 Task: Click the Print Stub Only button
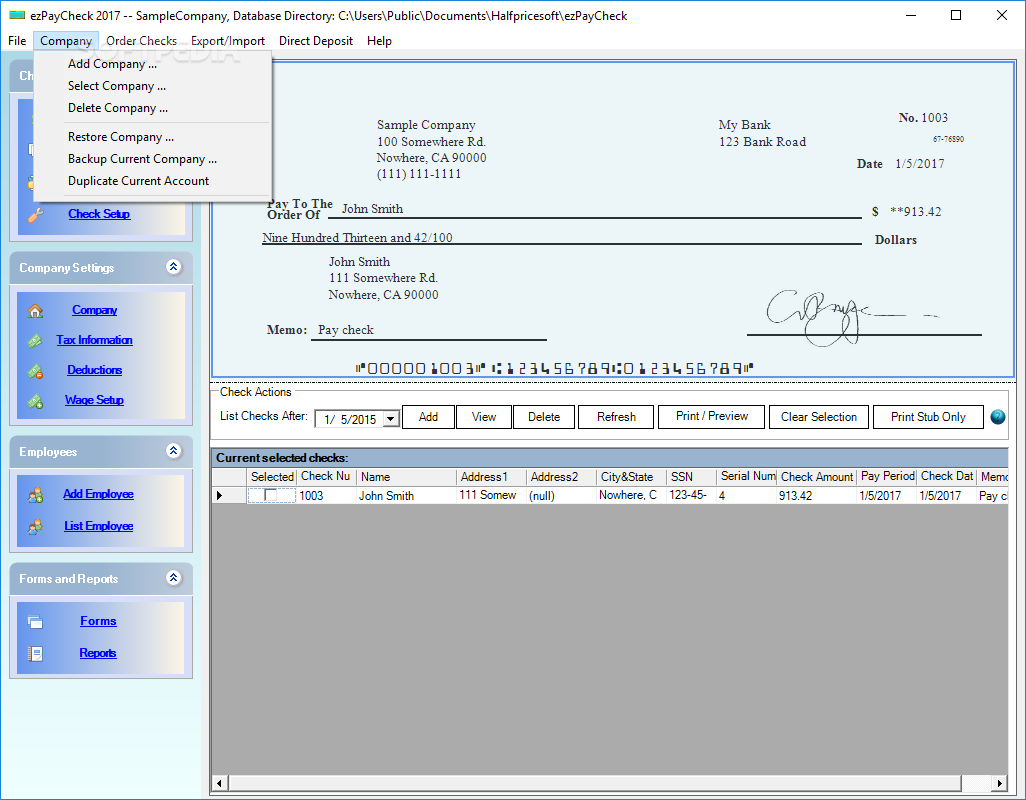click(928, 417)
